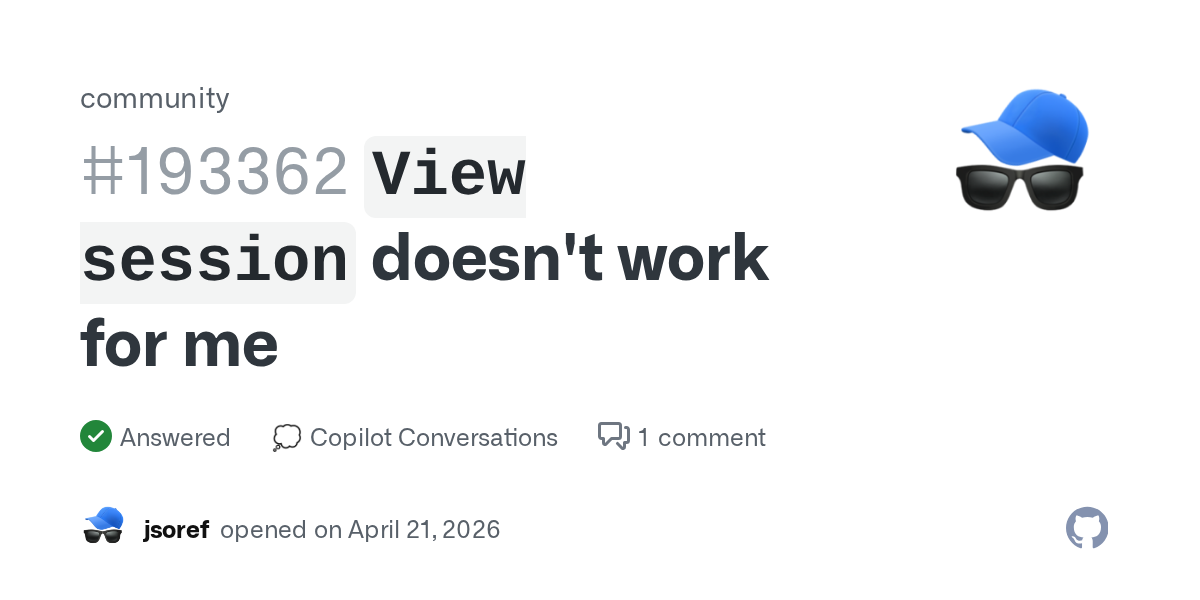Image resolution: width=1200 pixels, height=600 pixels.
Task: Click the green Answered checkmark icon
Action: coord(95,437)
